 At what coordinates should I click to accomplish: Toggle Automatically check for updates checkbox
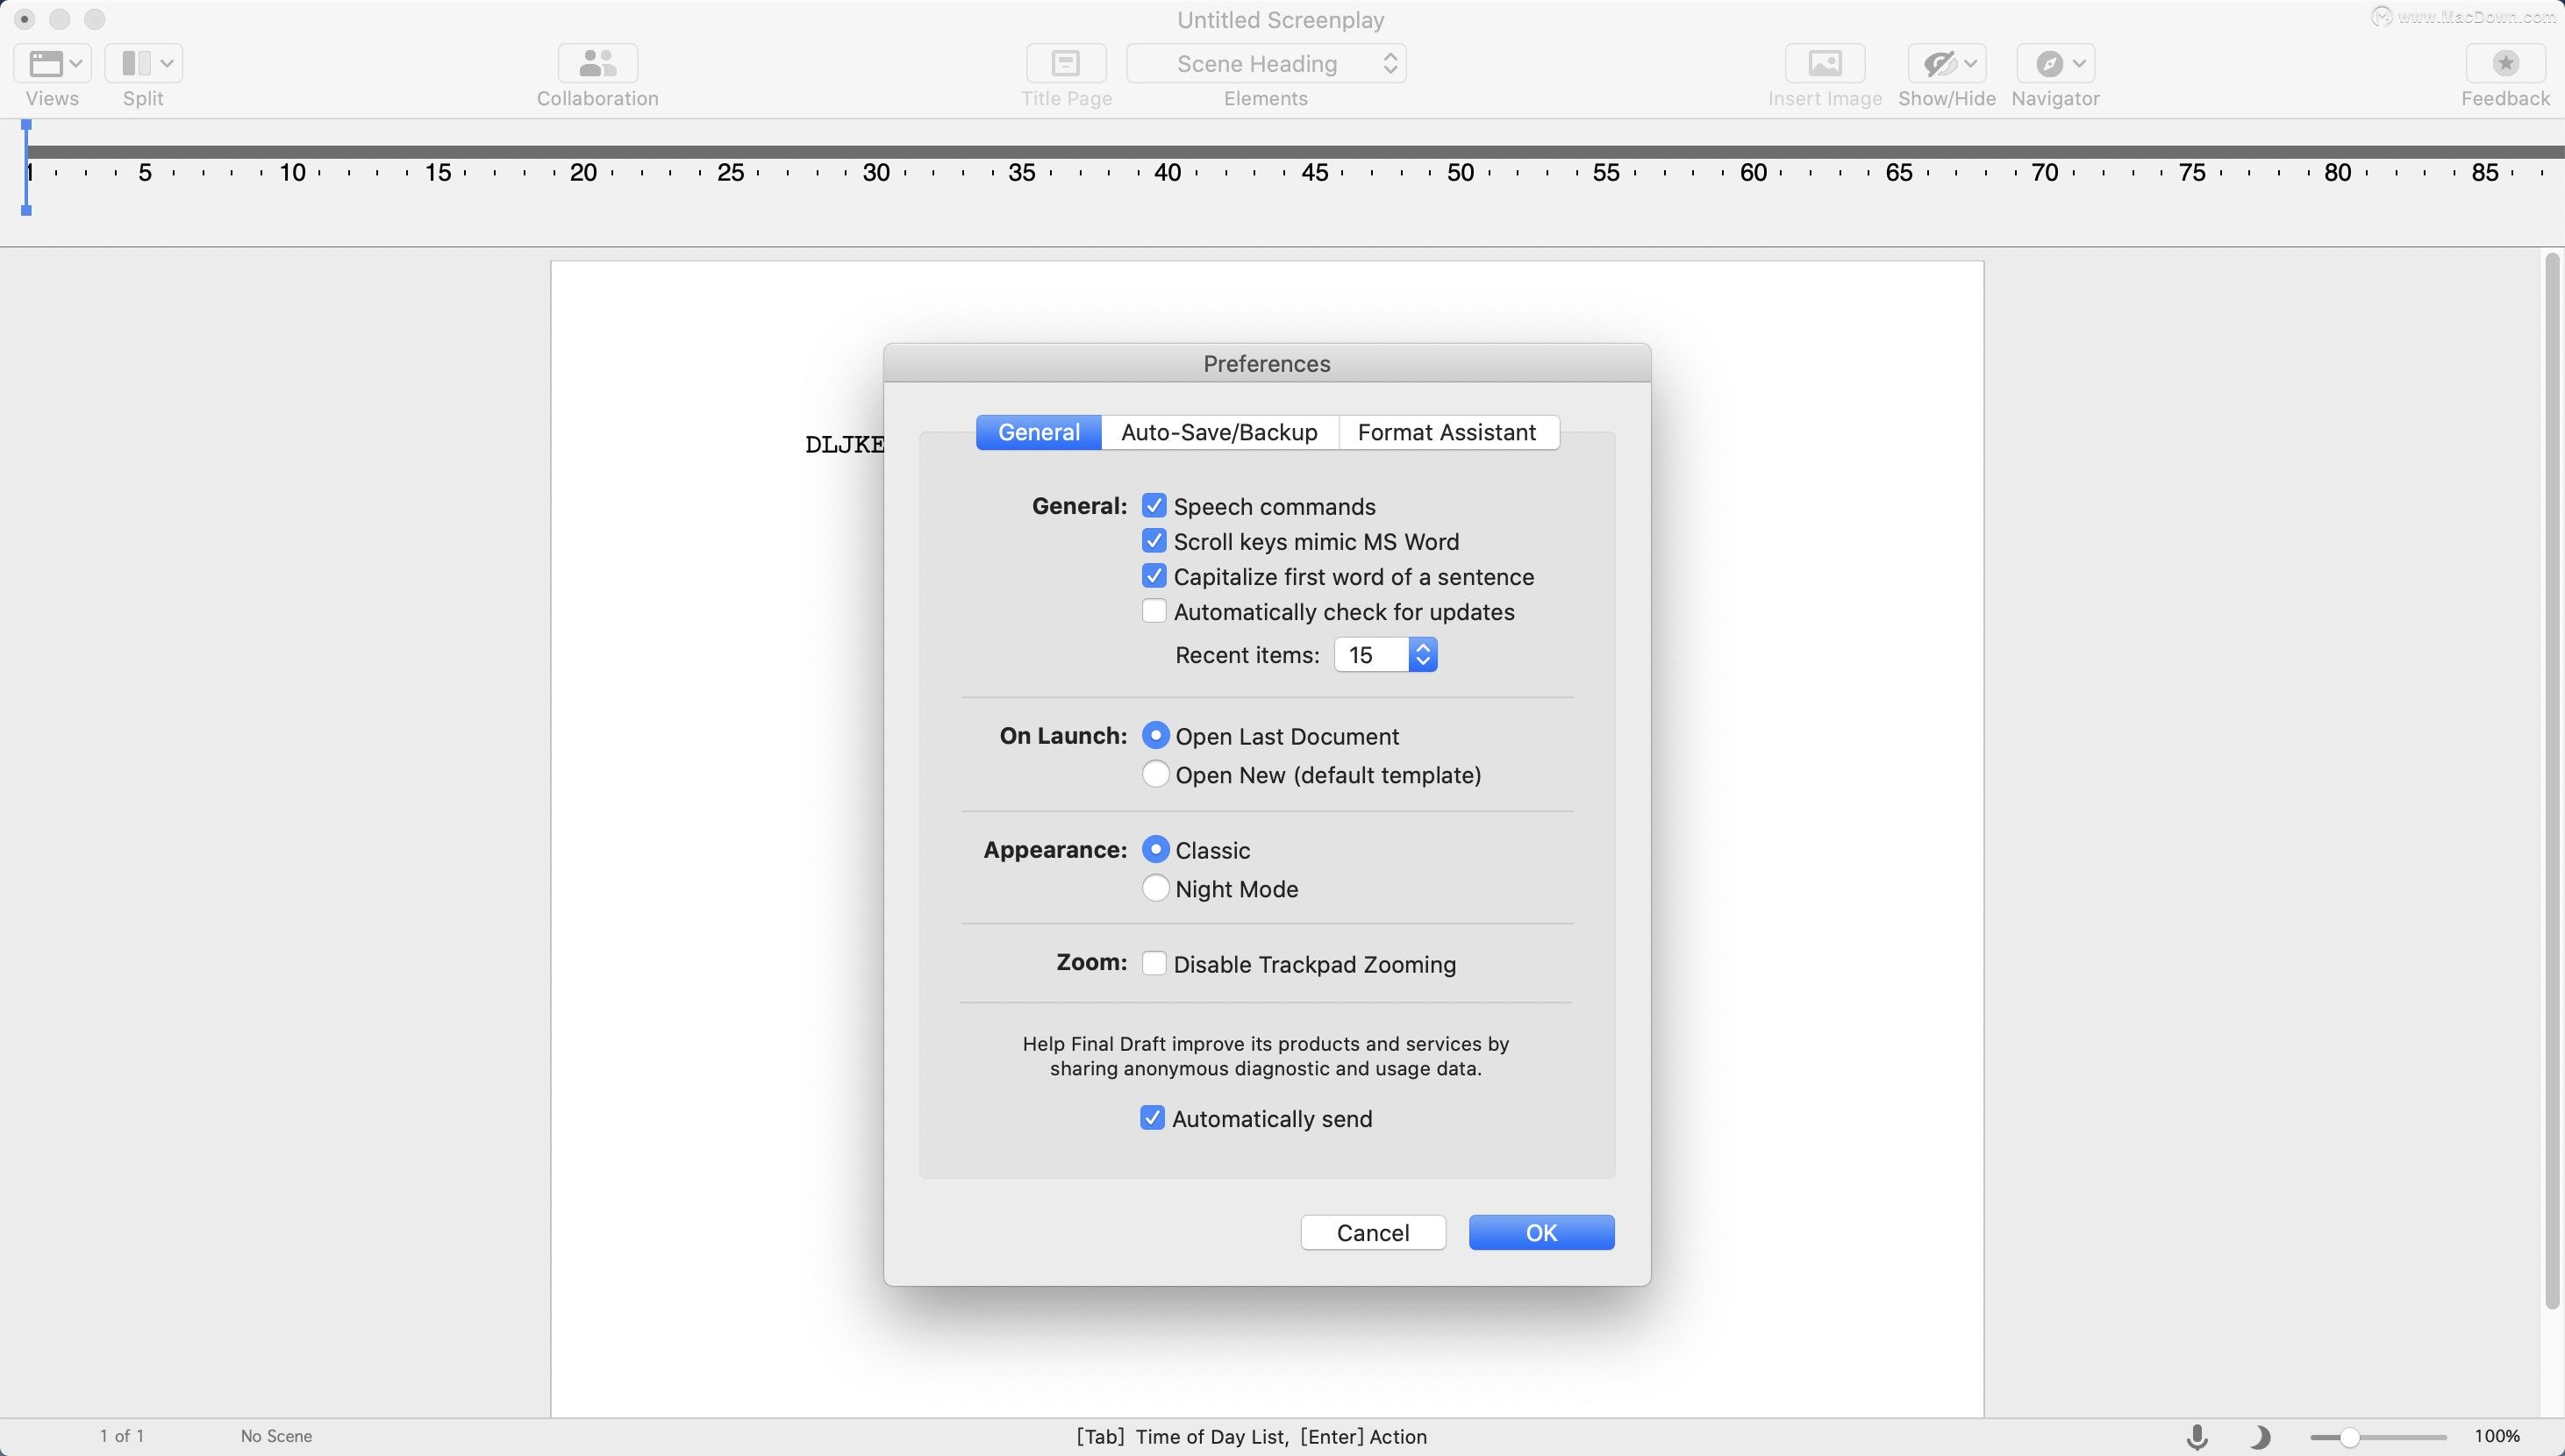point(1152,613)
